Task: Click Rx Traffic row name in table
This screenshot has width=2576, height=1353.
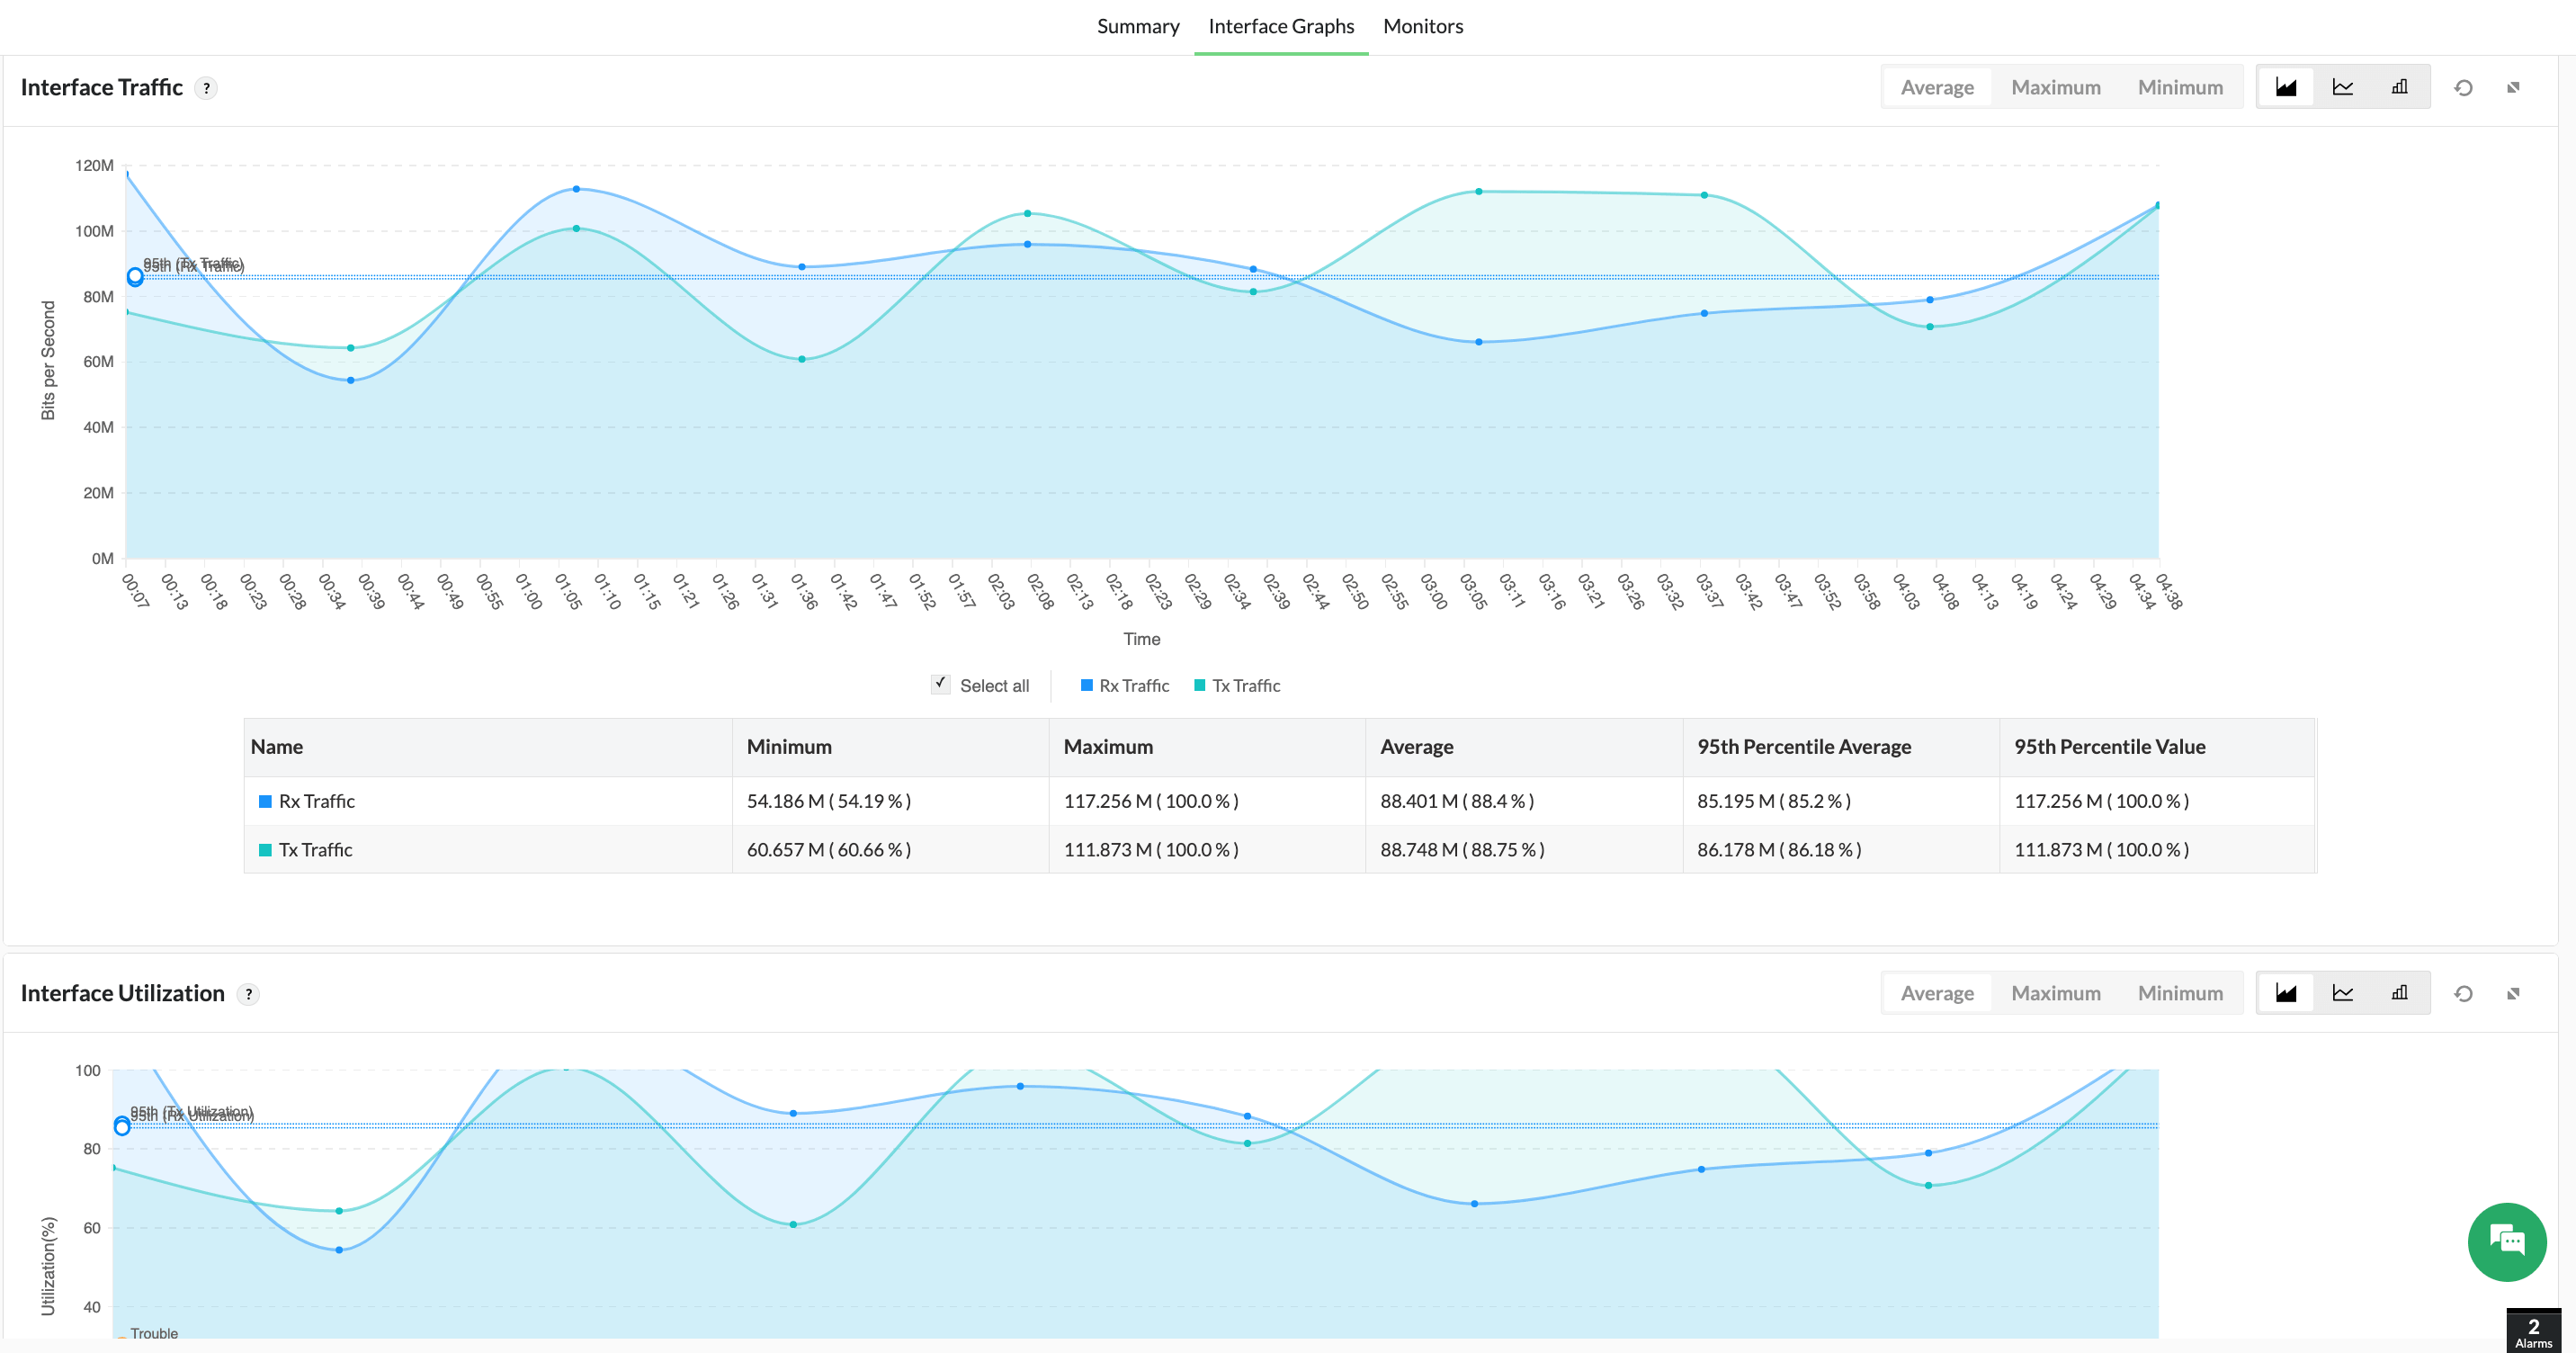Action: pyautogui.click(x=317, y=801)
